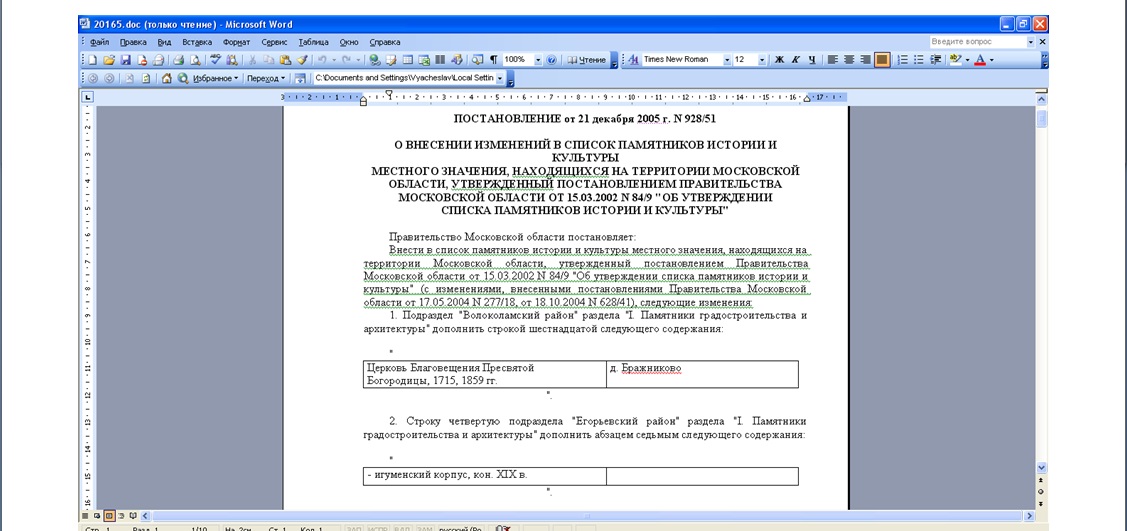This screenshot has height=531, width=1127.
Task: Open the font size dropdown
Action: click(x=762, y=60)
